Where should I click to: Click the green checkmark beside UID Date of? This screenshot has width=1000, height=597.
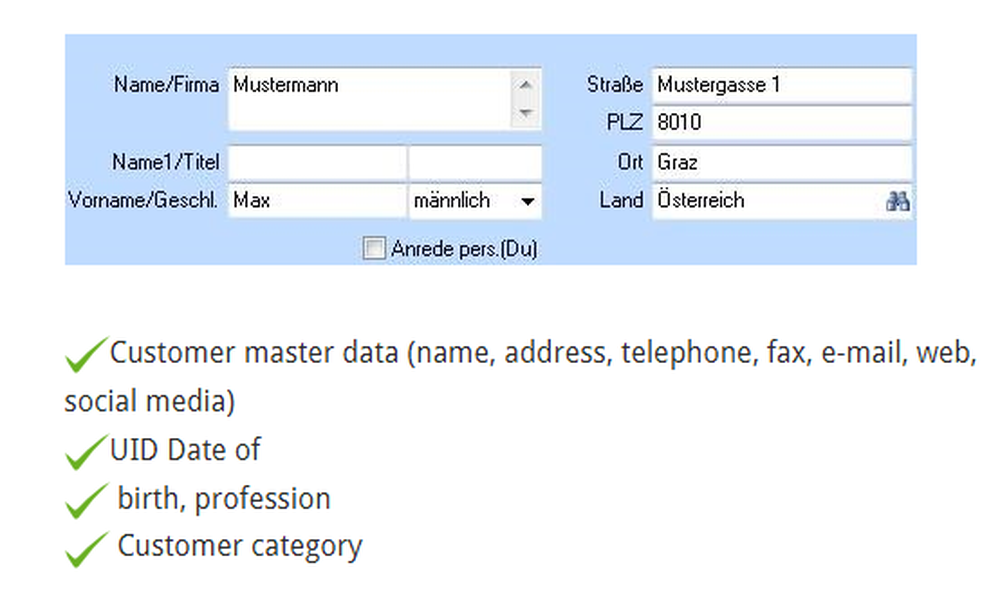point(86,452)
